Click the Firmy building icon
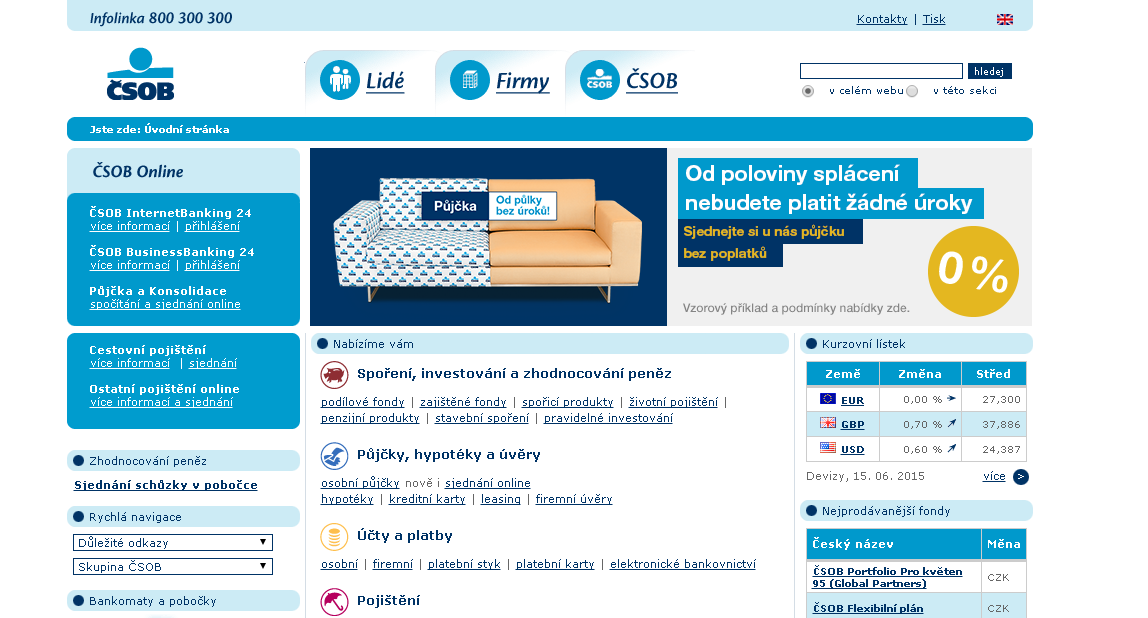 click(470, 80)
